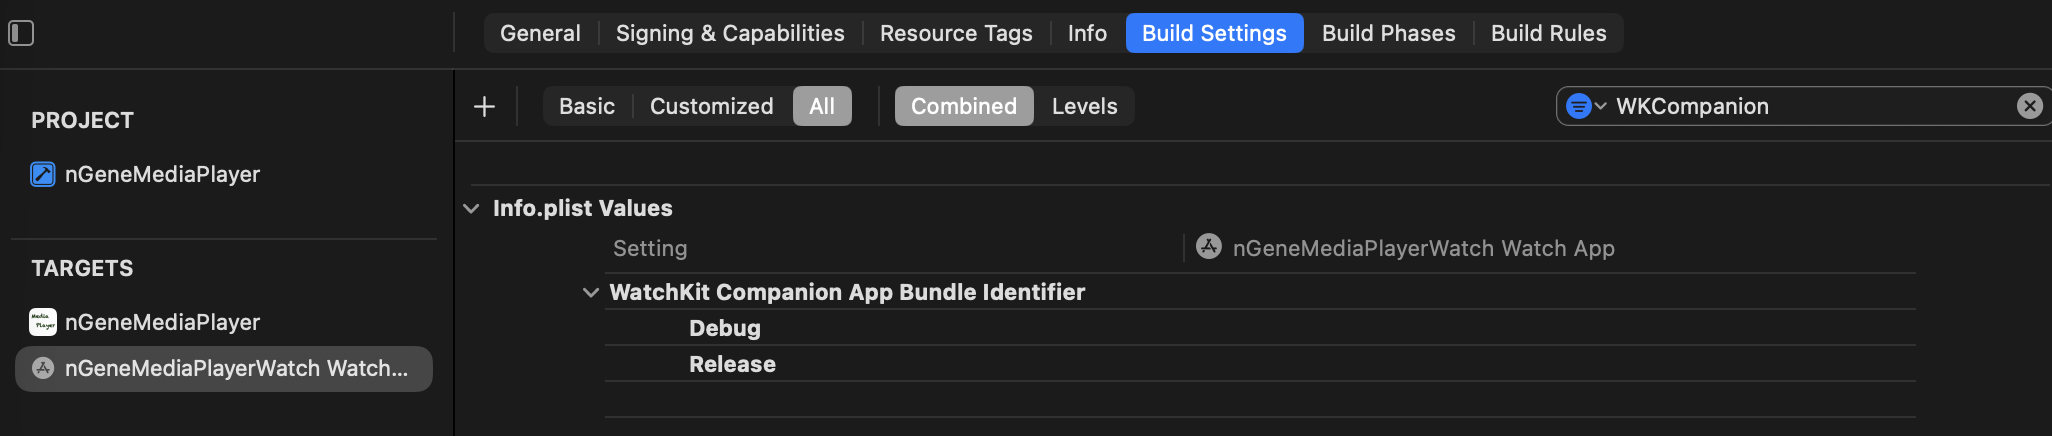Screen dimensions: 2052x436
Task: Switch to Signing & Capabilities tab
Action: (x=730, y=33)
